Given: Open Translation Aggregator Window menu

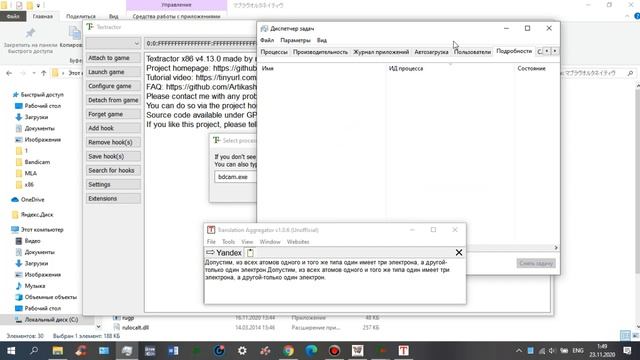Looking at the screenshot, I should click(x=270, y=242).
